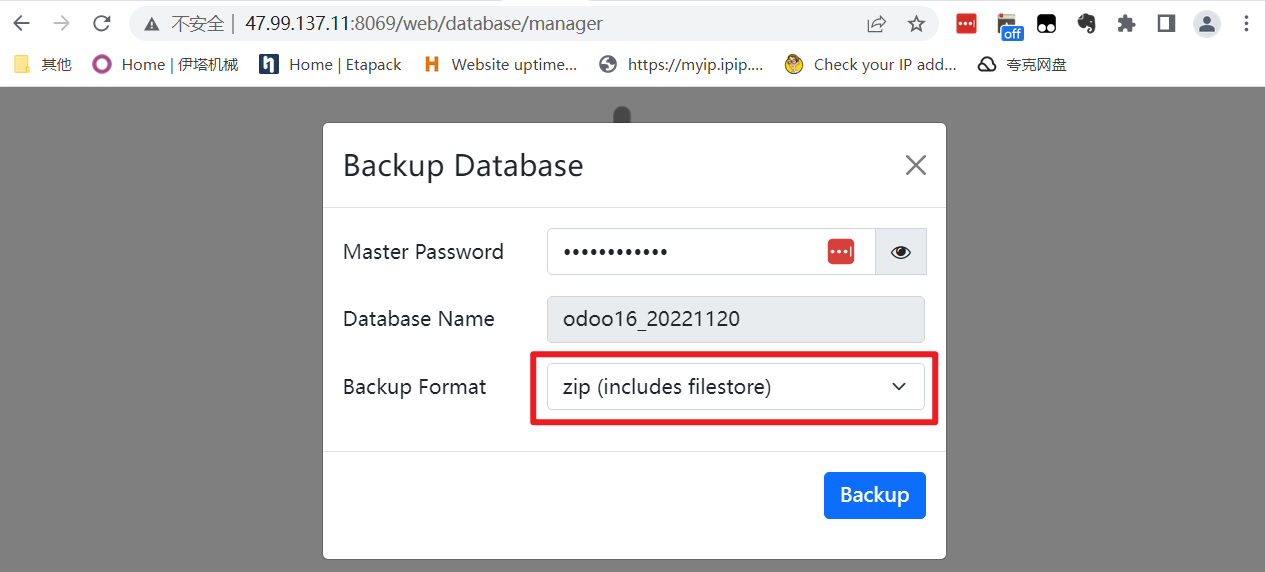Expand the Backup Format dropdown
The width and height of the screenshot is (1265, 572).
coord(736,387)
